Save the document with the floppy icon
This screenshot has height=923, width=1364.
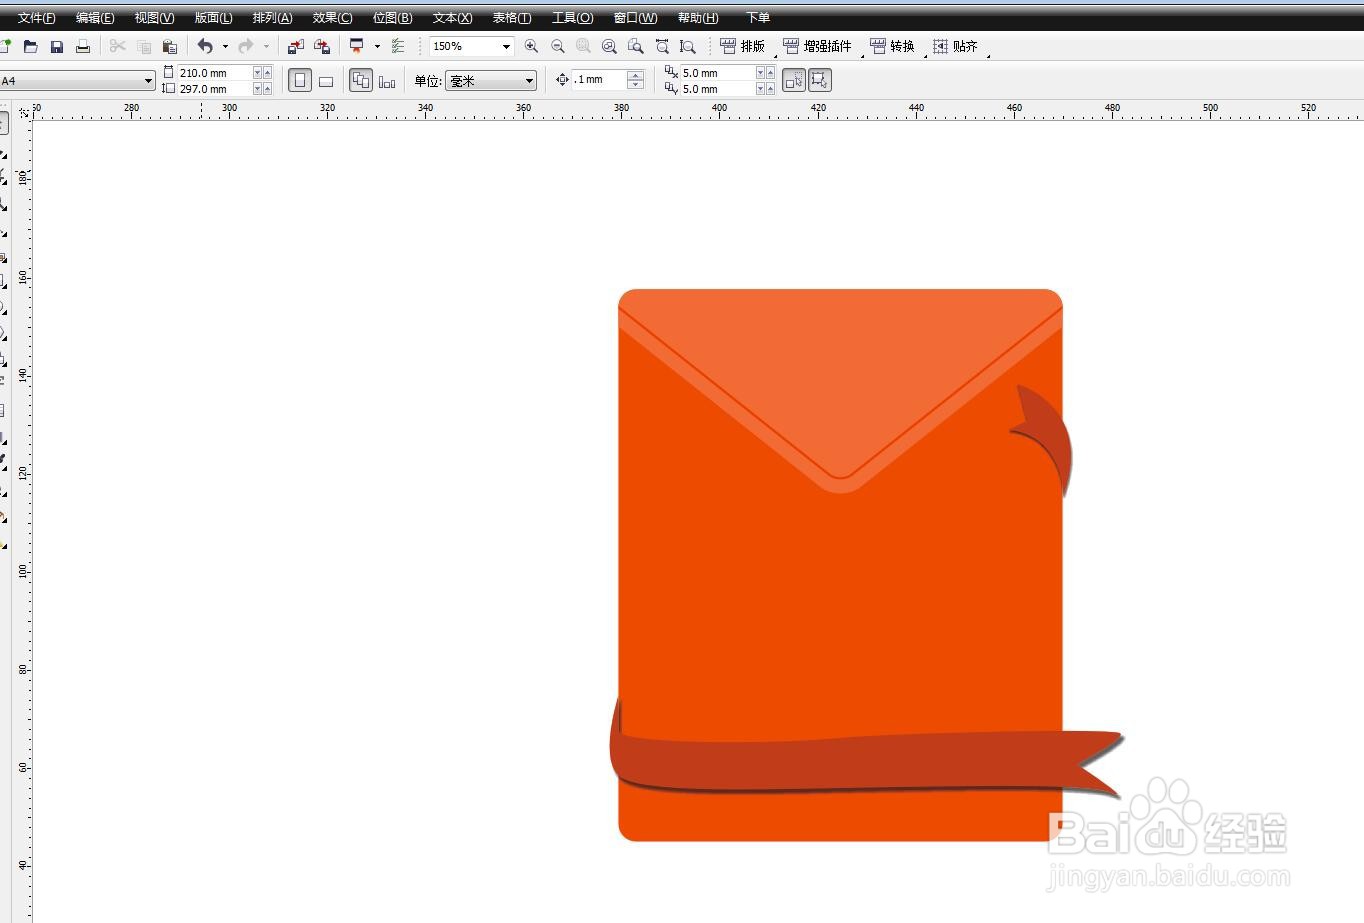pos(57,47)
